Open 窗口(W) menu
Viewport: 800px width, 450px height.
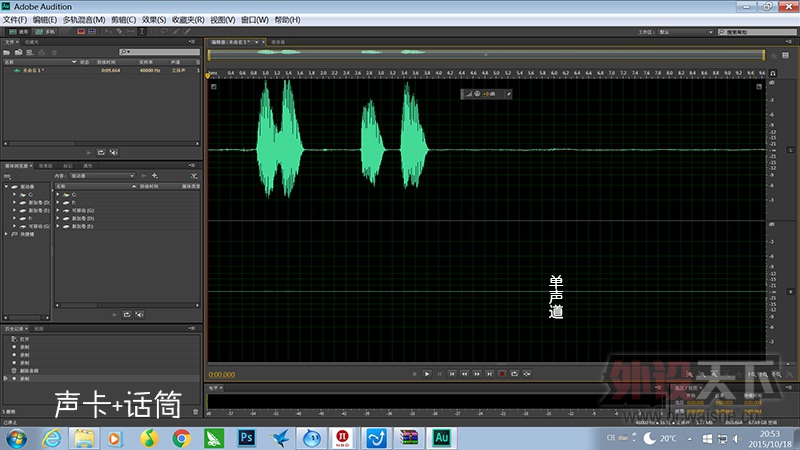(x=255, y=20)
